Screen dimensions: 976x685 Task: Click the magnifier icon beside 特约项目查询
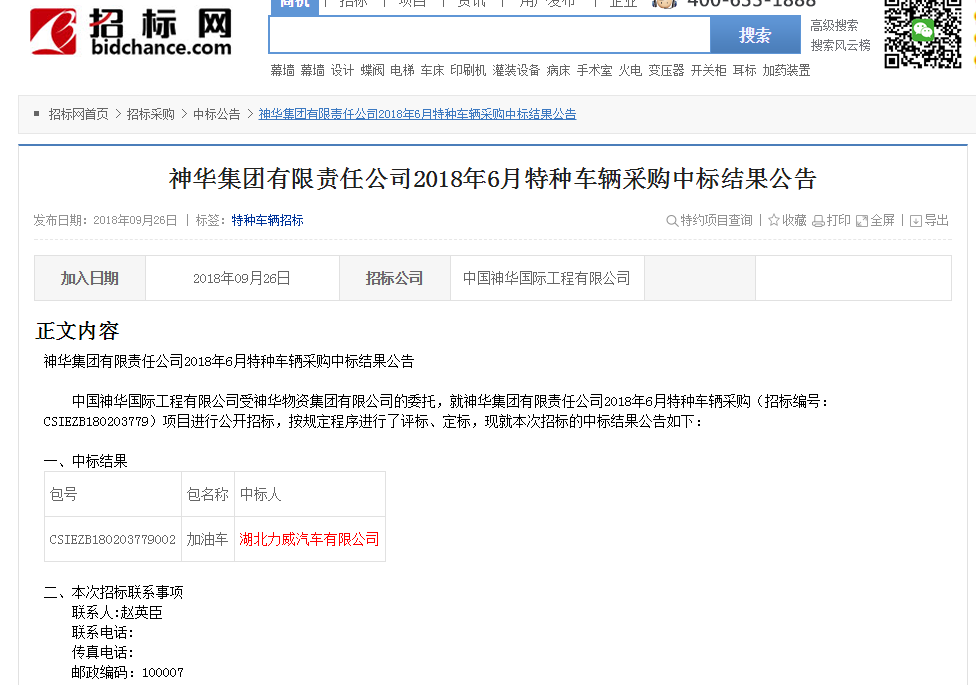coord(672,220)
